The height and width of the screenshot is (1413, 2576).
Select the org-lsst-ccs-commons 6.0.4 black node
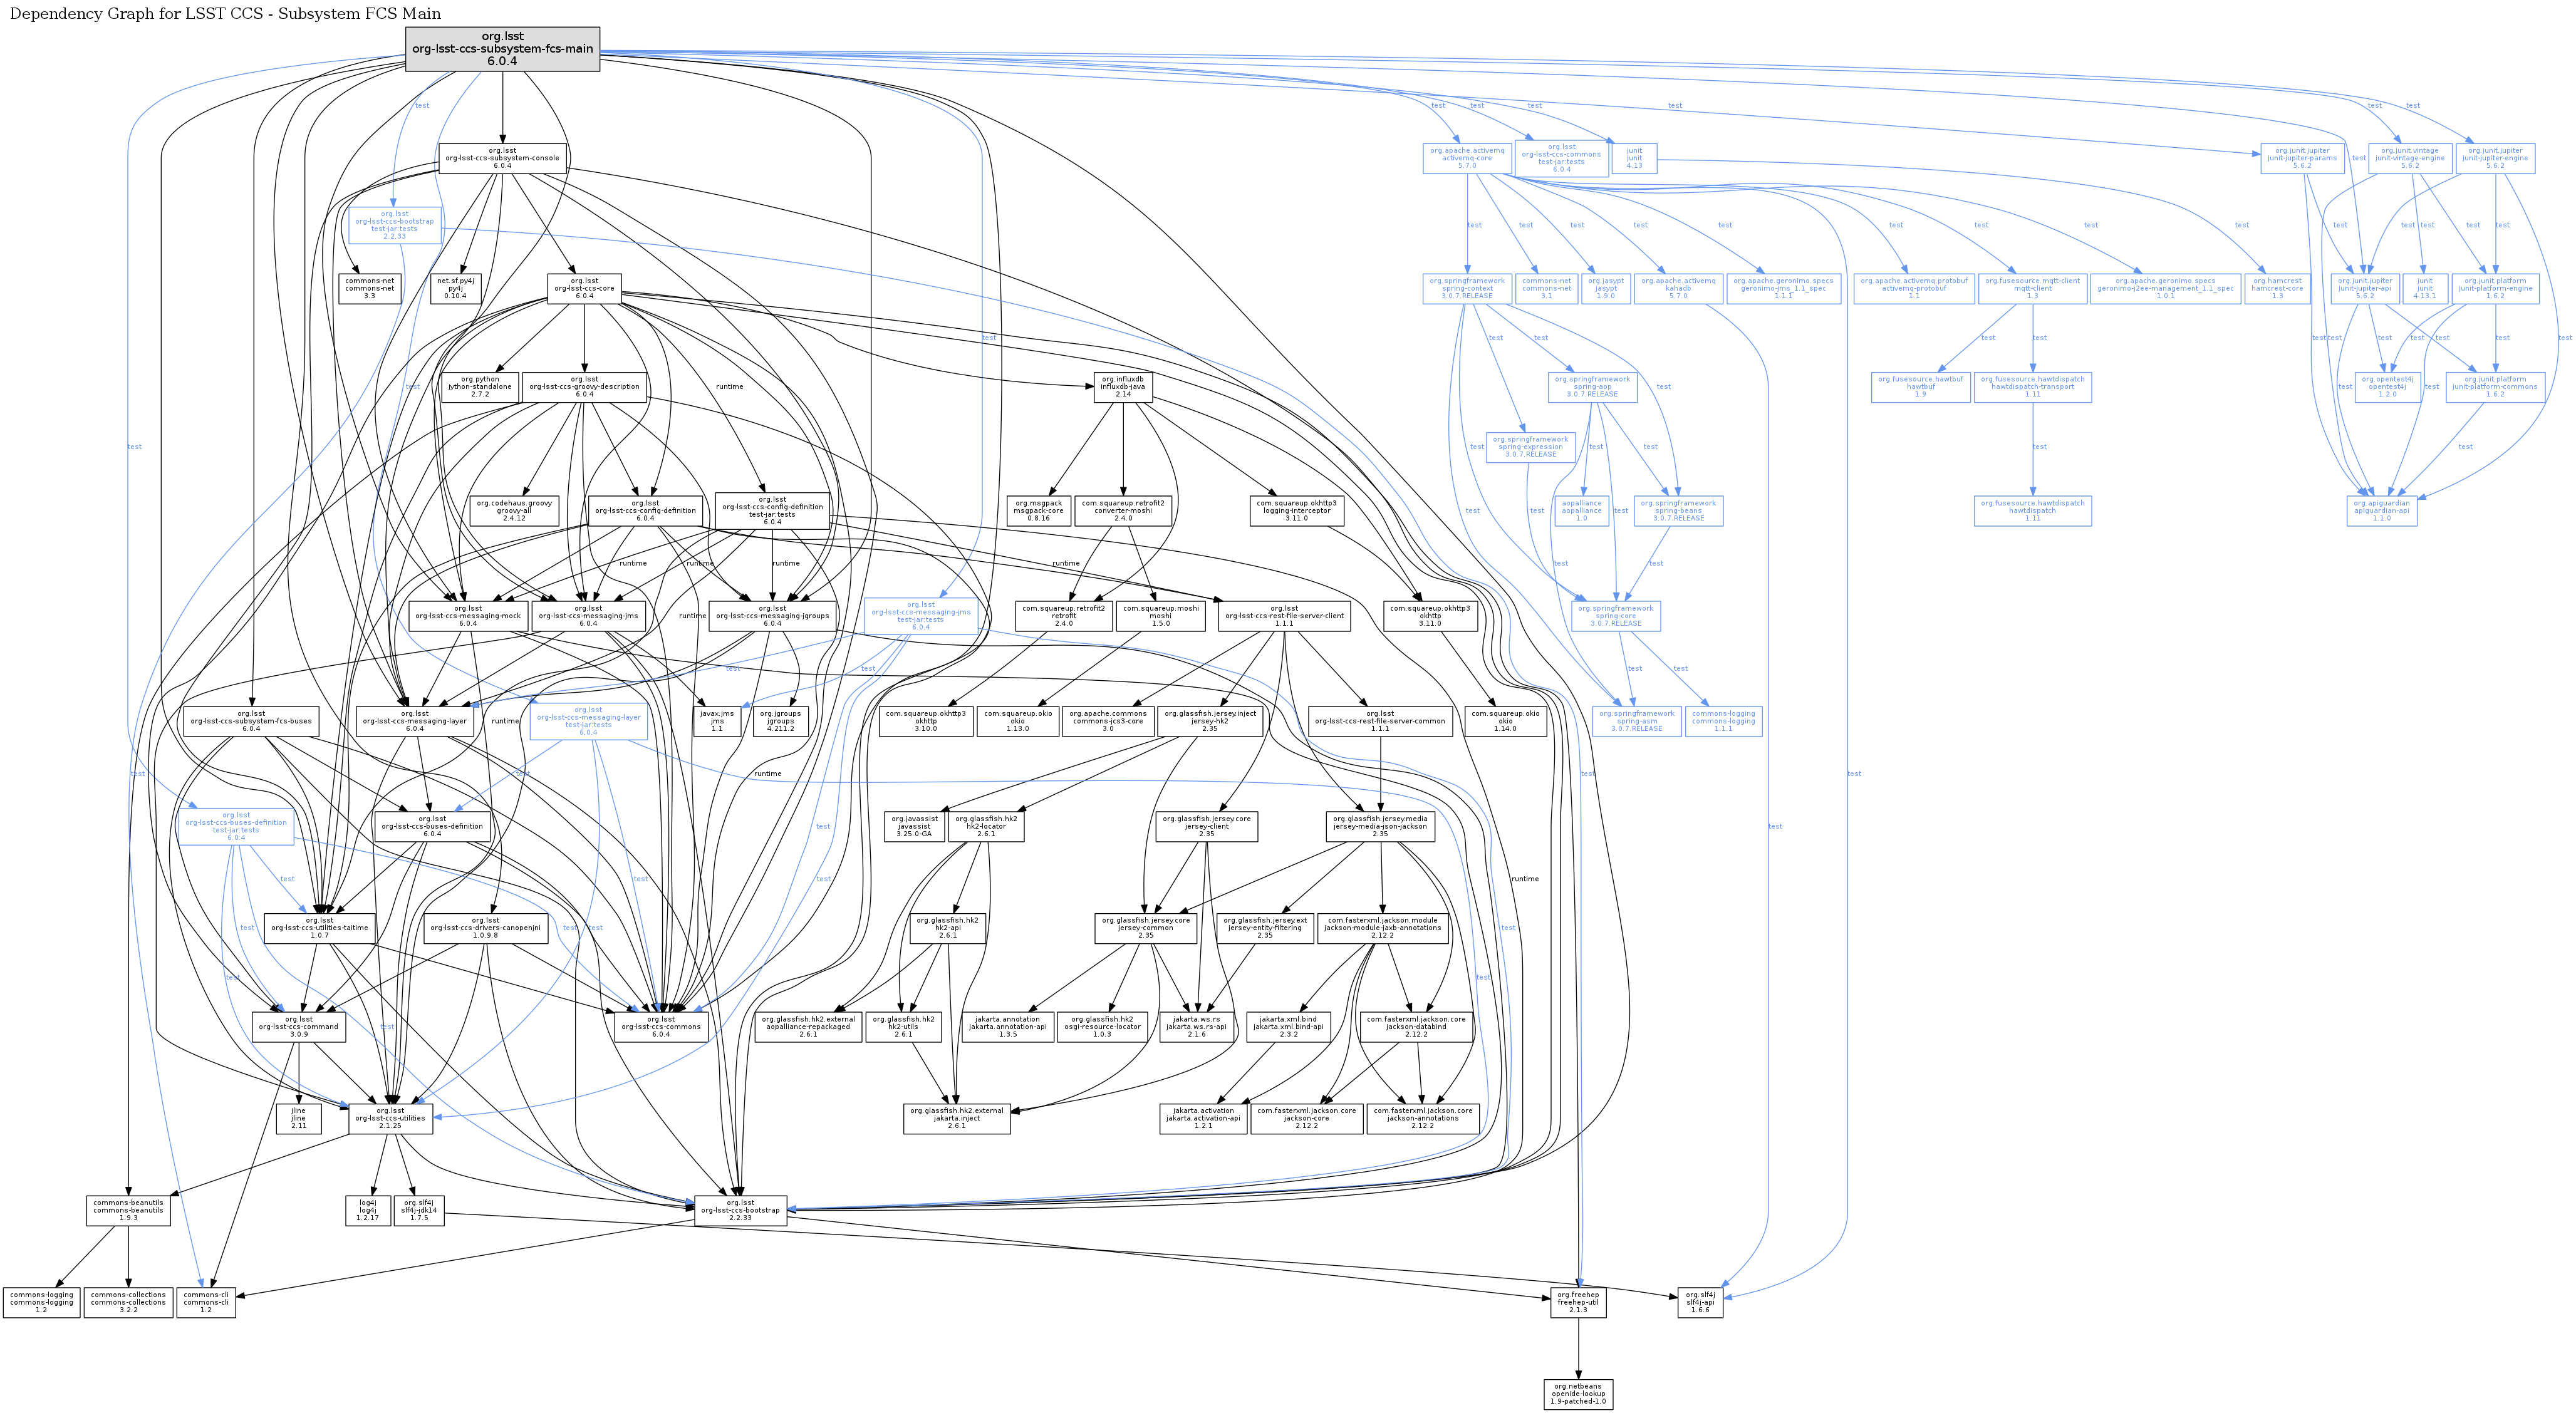(661, 1027)
